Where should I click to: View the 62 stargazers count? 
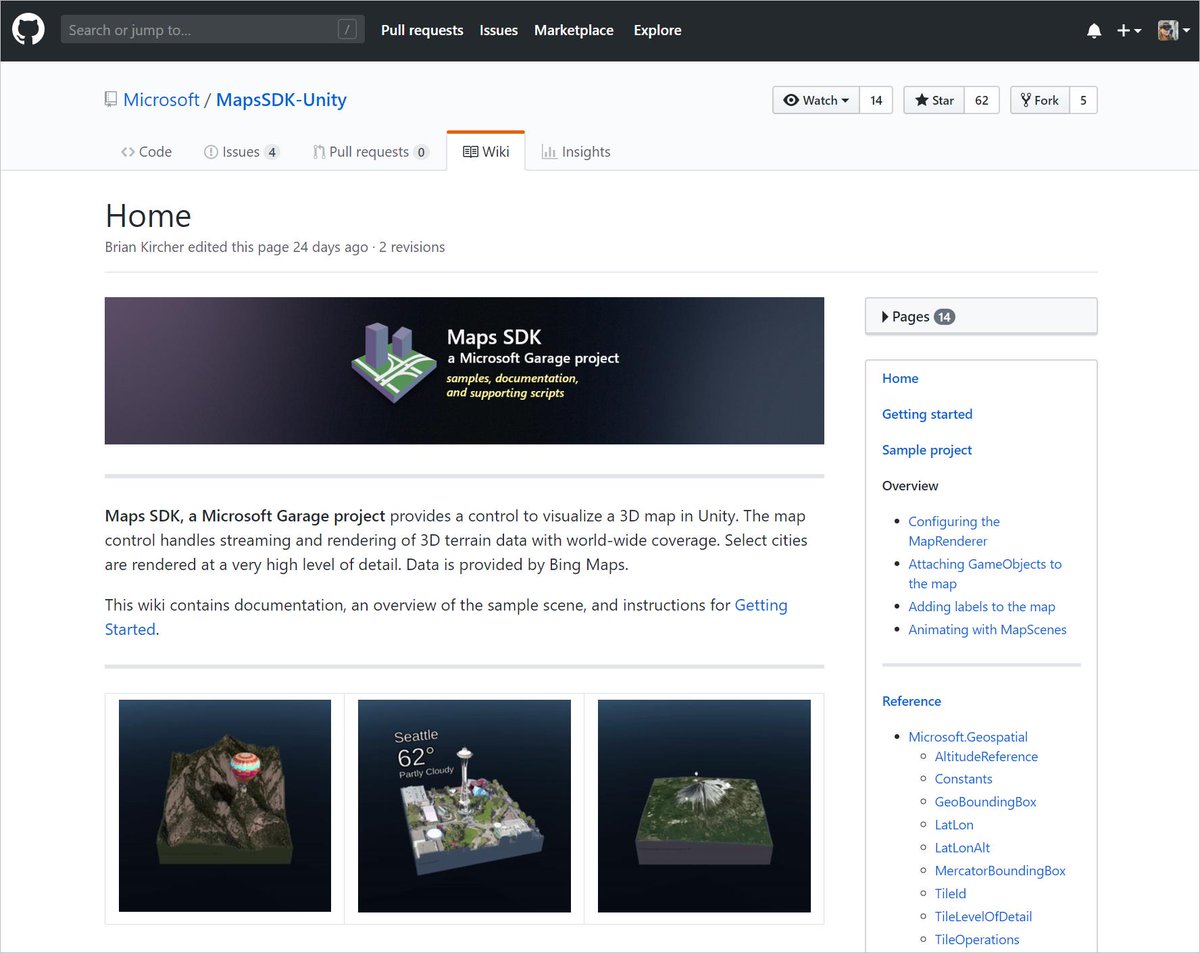coord(982,100)
